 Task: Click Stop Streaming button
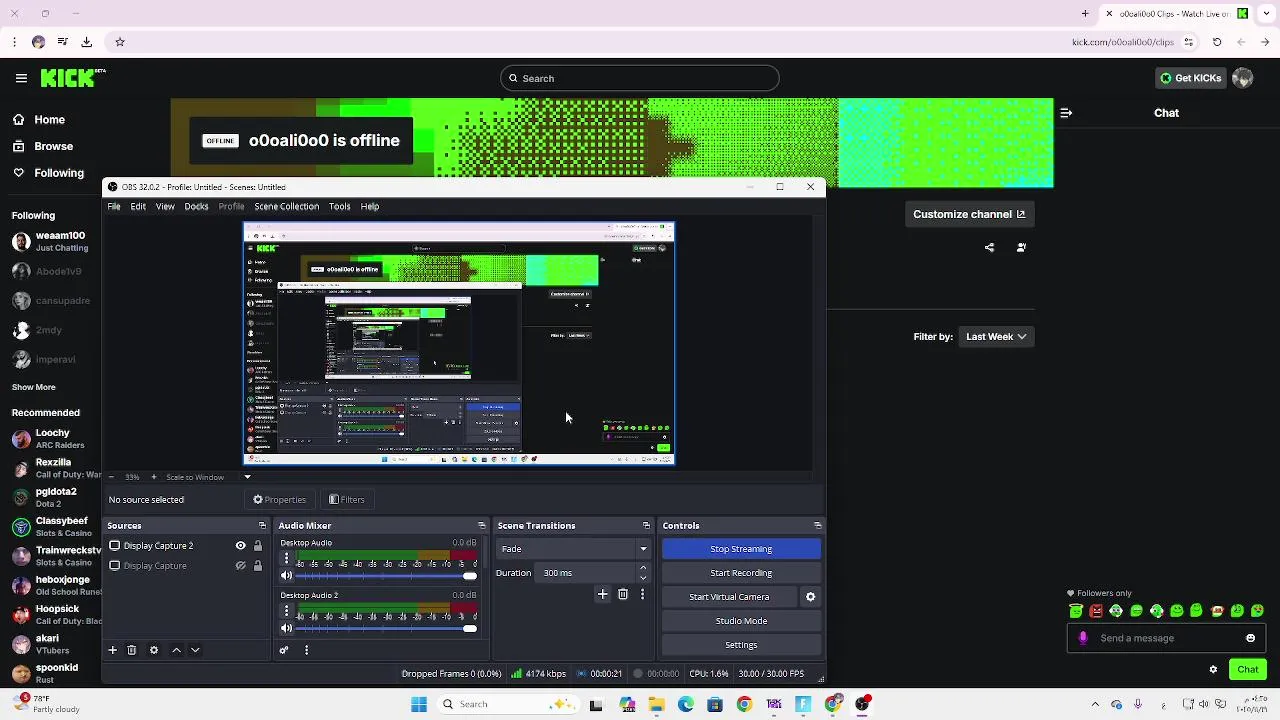pos(741,549)
